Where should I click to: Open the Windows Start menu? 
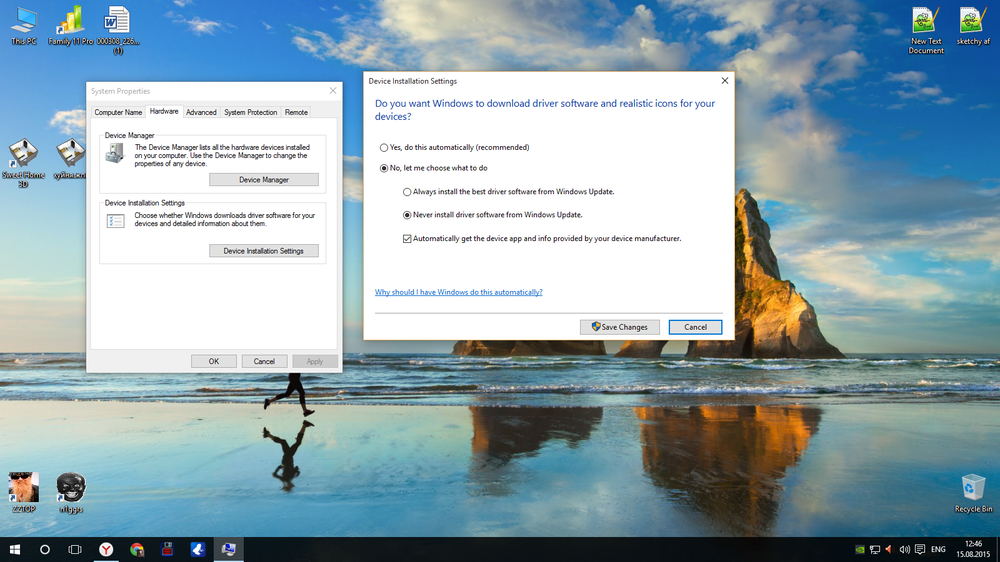[15, 549]
